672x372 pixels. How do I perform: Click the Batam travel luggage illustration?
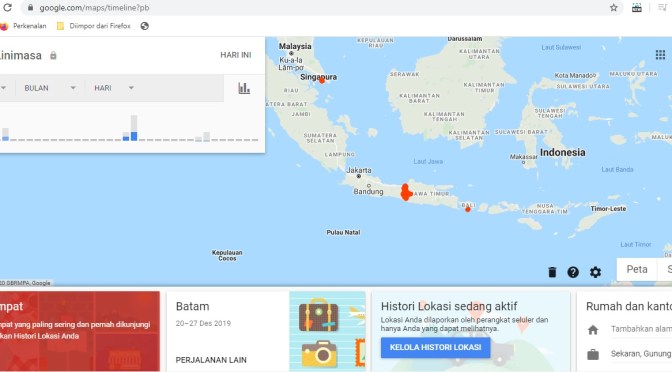point(327,331)
